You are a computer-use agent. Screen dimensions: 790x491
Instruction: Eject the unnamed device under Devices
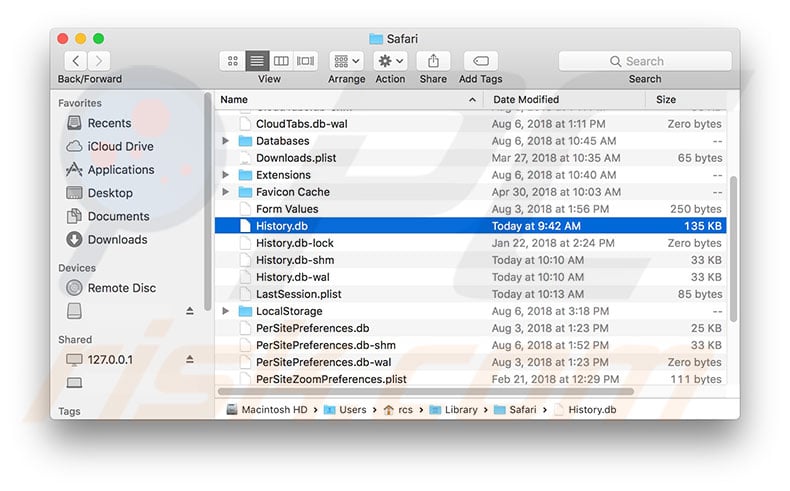point(189,311)
